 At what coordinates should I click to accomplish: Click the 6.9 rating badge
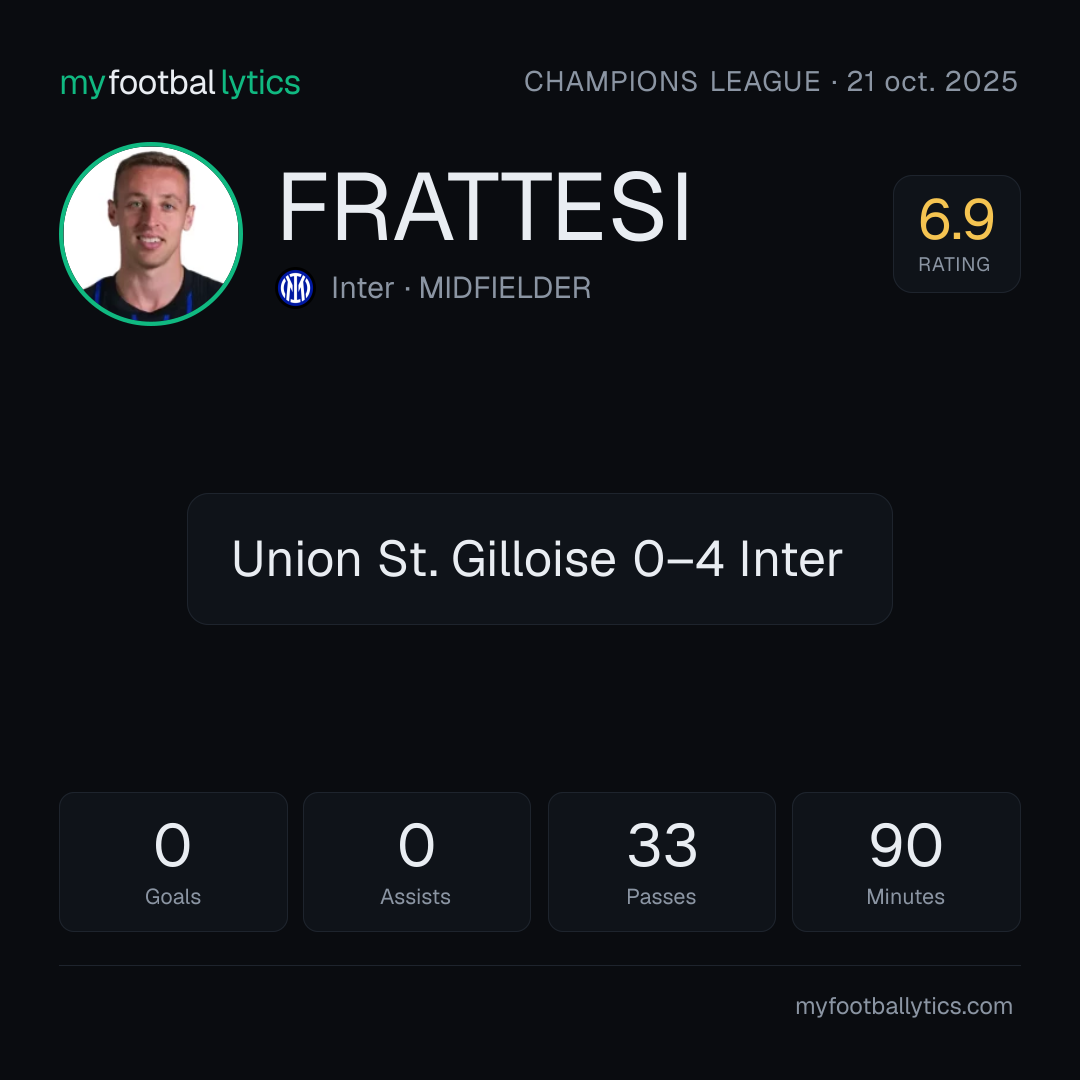tap(957, 234)
